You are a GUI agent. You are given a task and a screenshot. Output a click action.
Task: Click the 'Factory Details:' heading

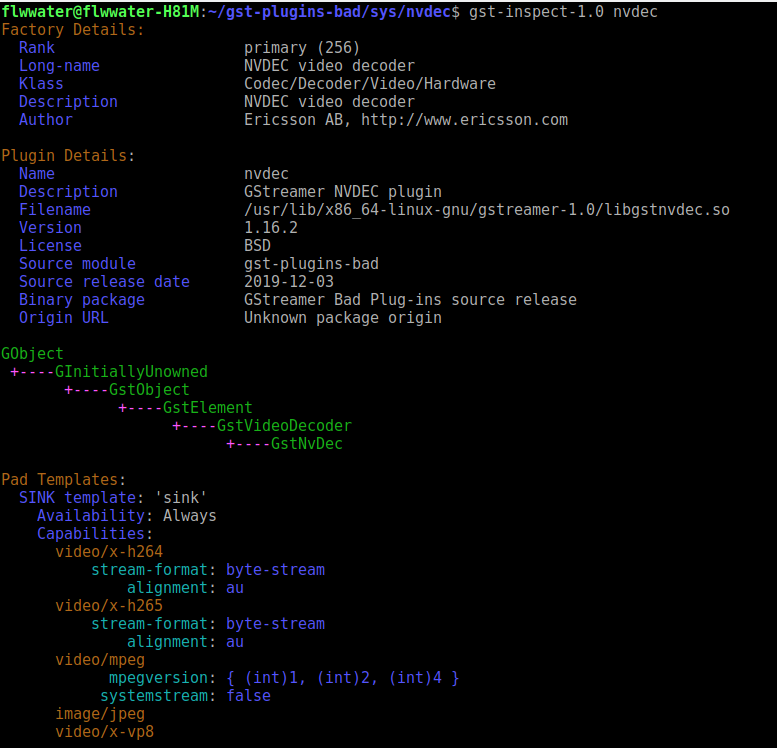(72, 30)
